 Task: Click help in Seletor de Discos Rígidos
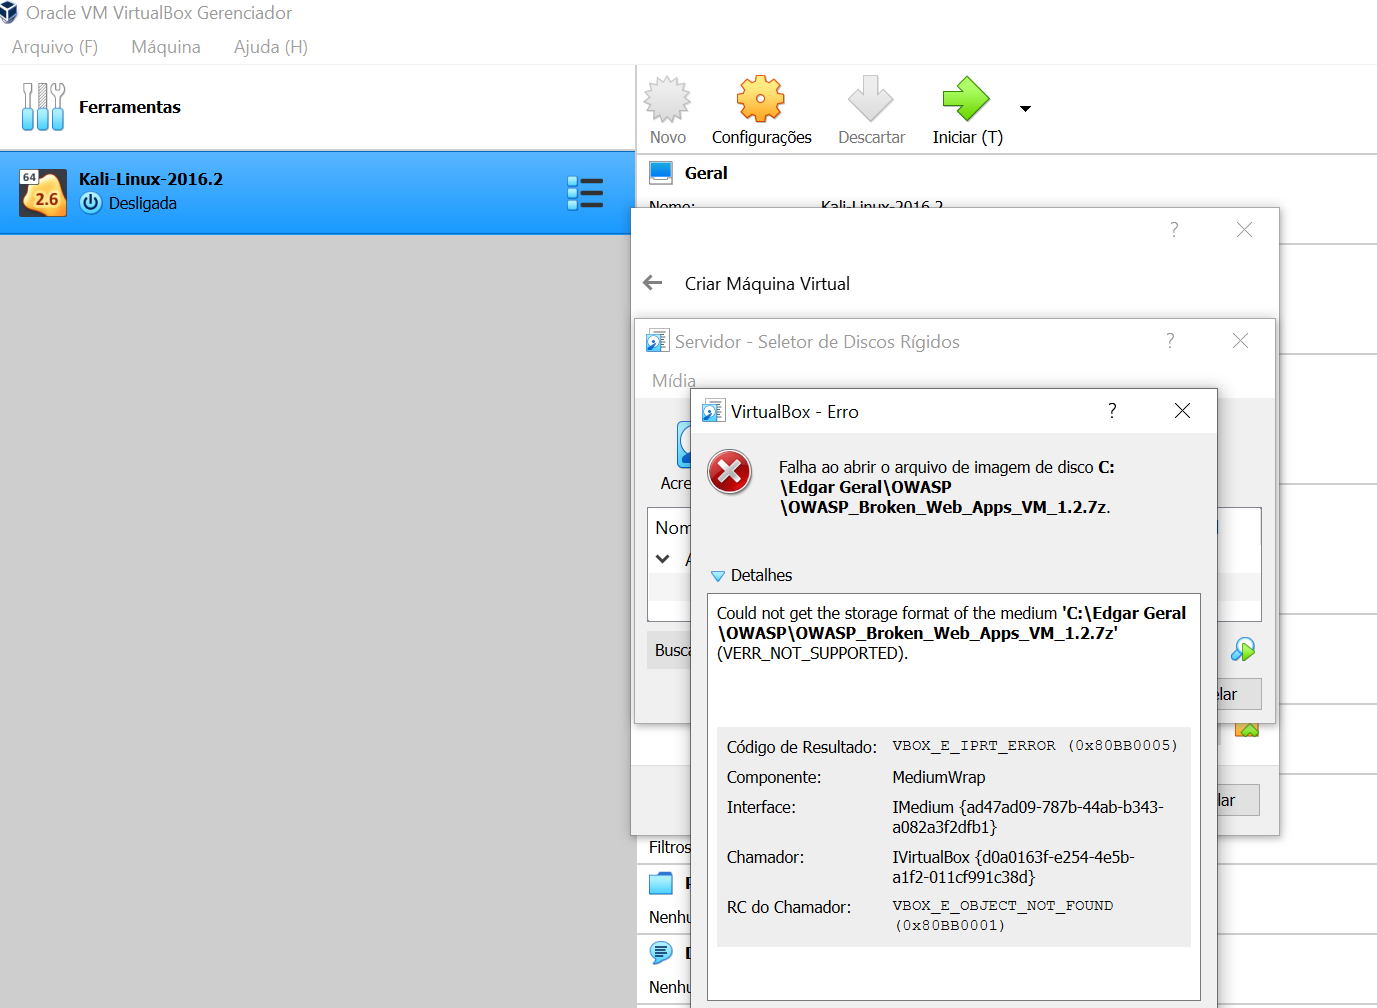pyautogui.click(x=1170, y=341)
